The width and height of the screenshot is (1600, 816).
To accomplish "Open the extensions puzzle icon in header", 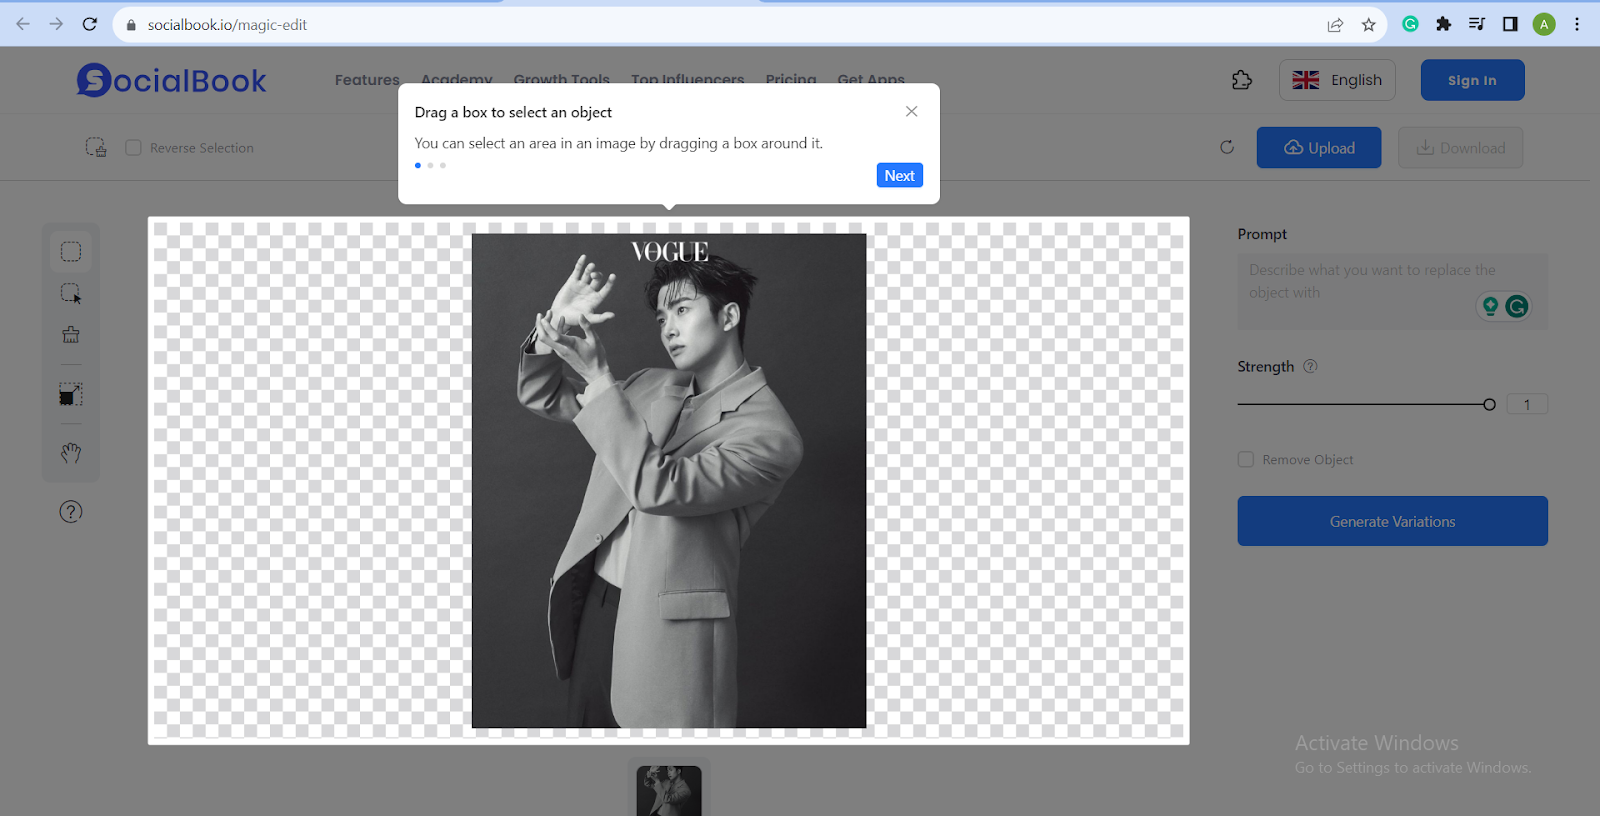I will coord(1242,80).
